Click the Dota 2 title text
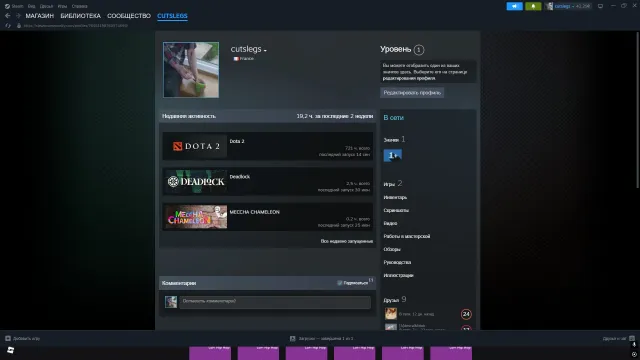 tap(237, 141)
